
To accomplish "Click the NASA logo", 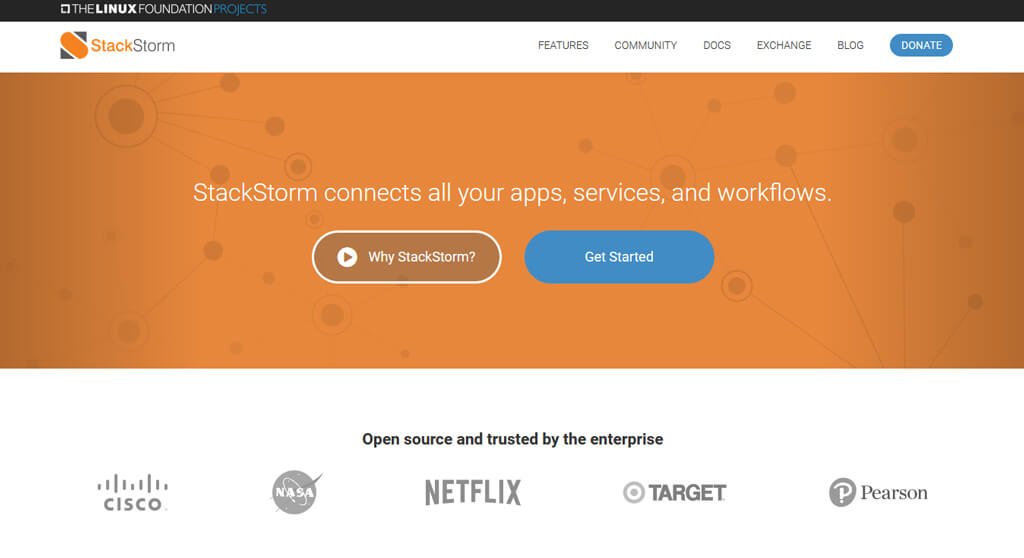I will point(296,492).
